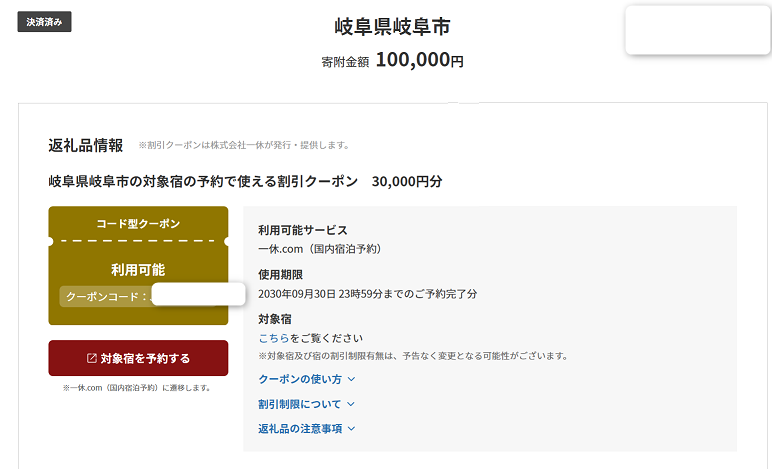Viewport: 772px width, 469px height.
Task: Click the chevron beside 返礼品の注意事項
Action: [351, 429]
